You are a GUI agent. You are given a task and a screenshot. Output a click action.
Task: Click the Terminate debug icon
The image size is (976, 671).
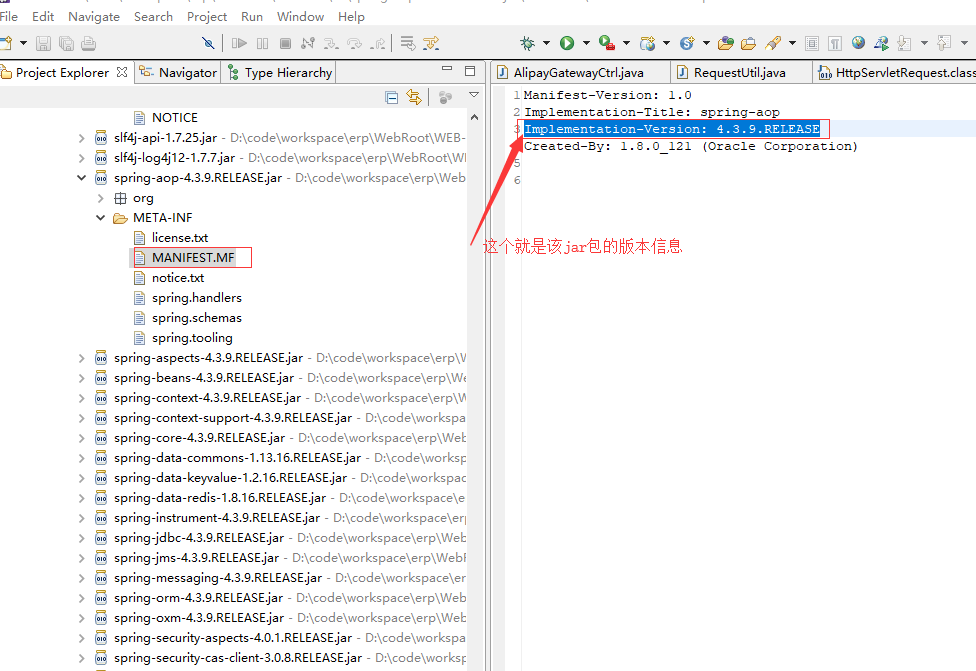[x=286, y=43]
